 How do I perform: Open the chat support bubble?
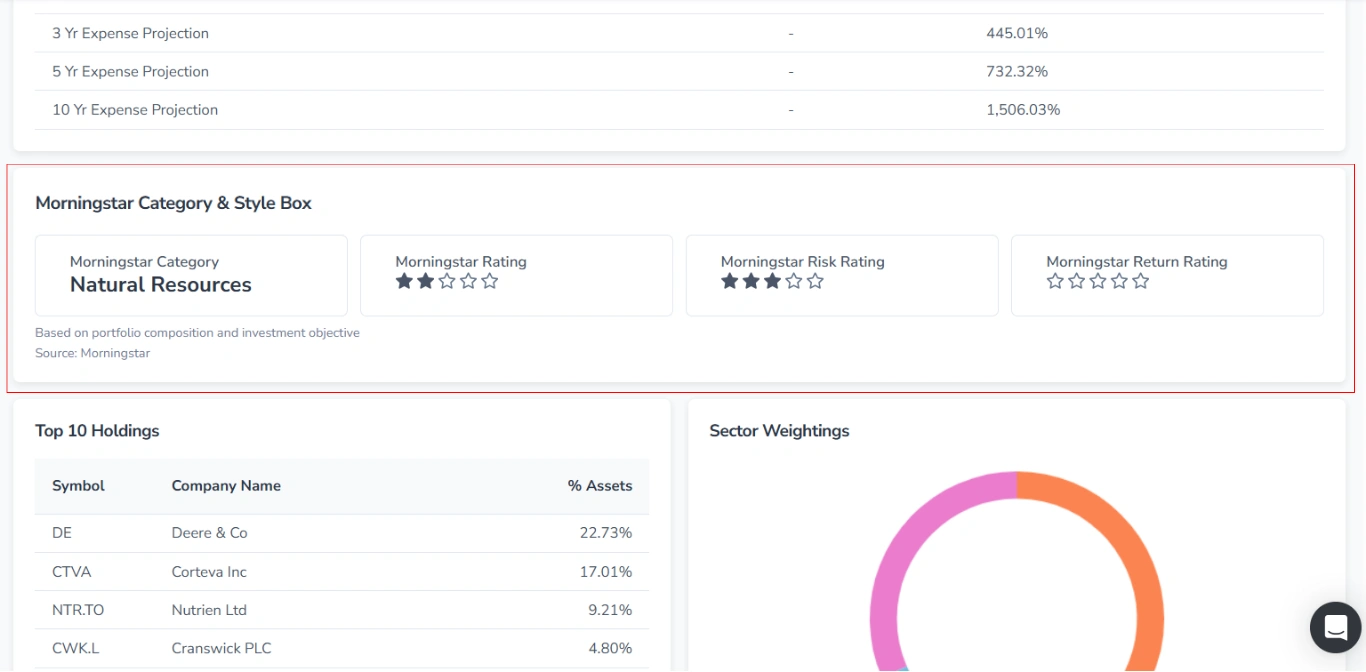point(1335,627)
